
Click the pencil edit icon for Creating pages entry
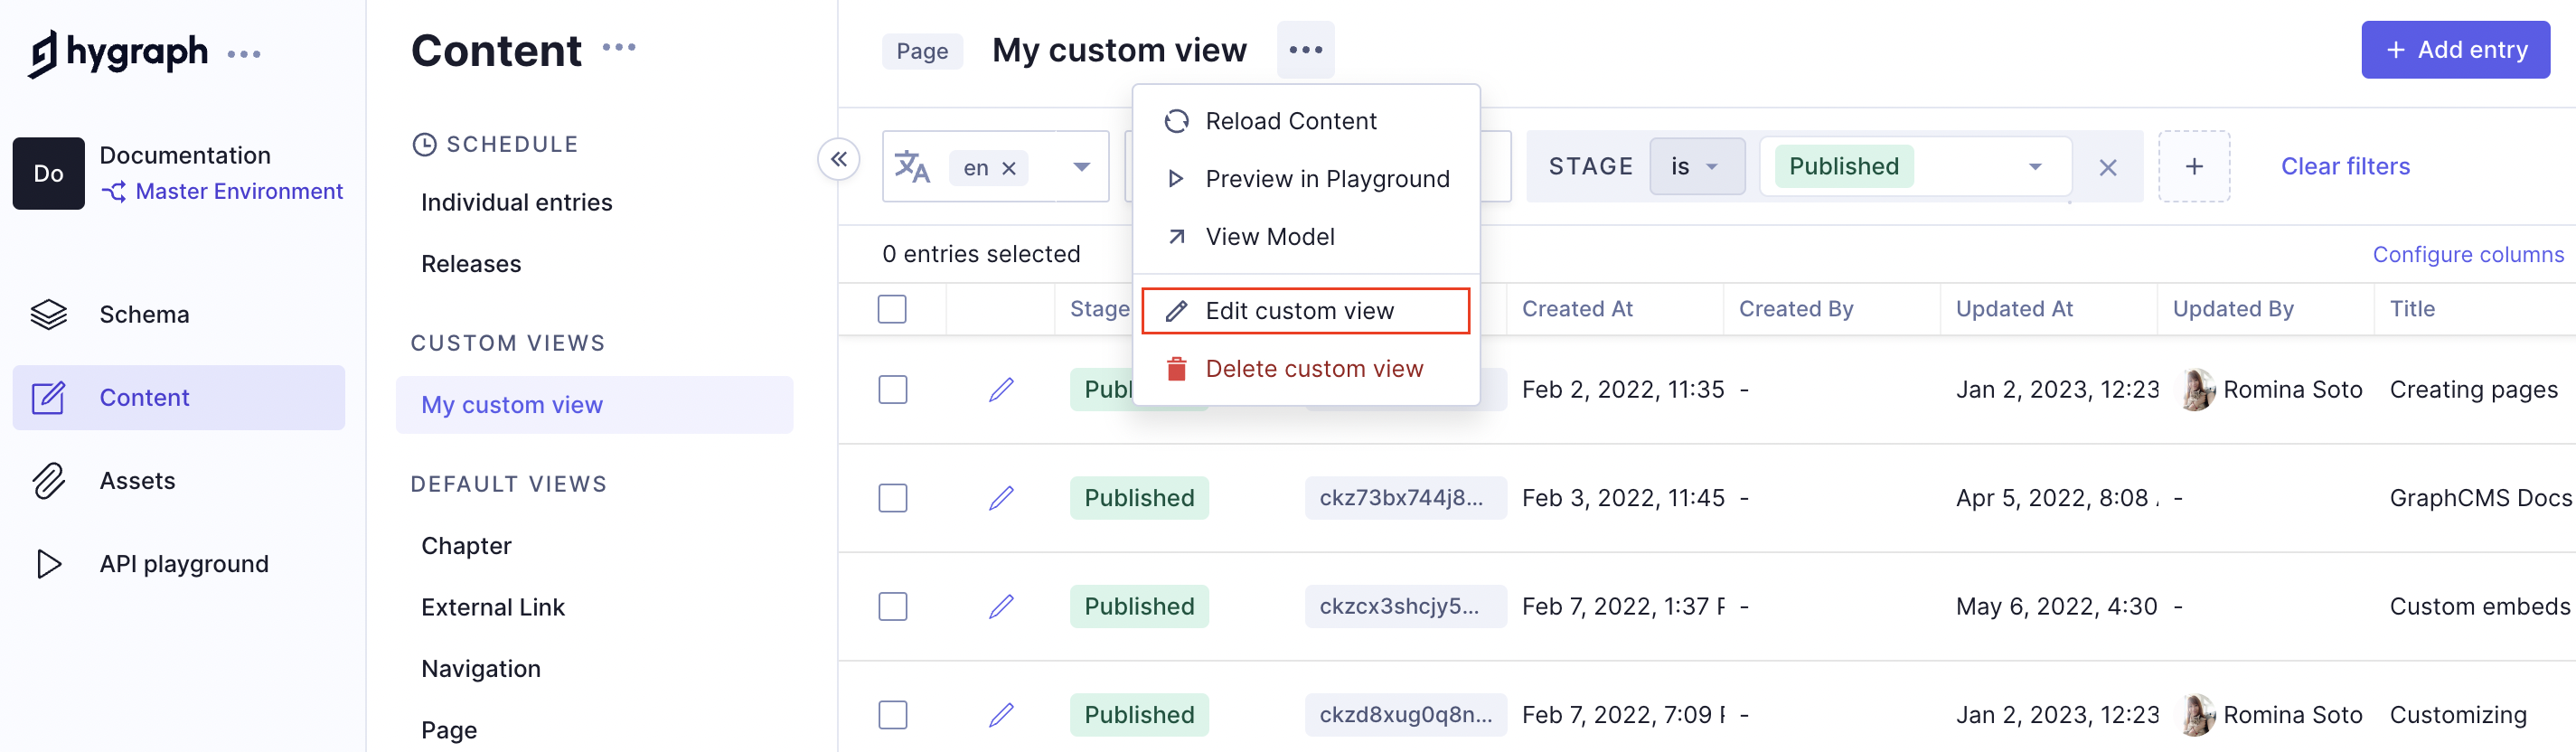coord(1001,390)
